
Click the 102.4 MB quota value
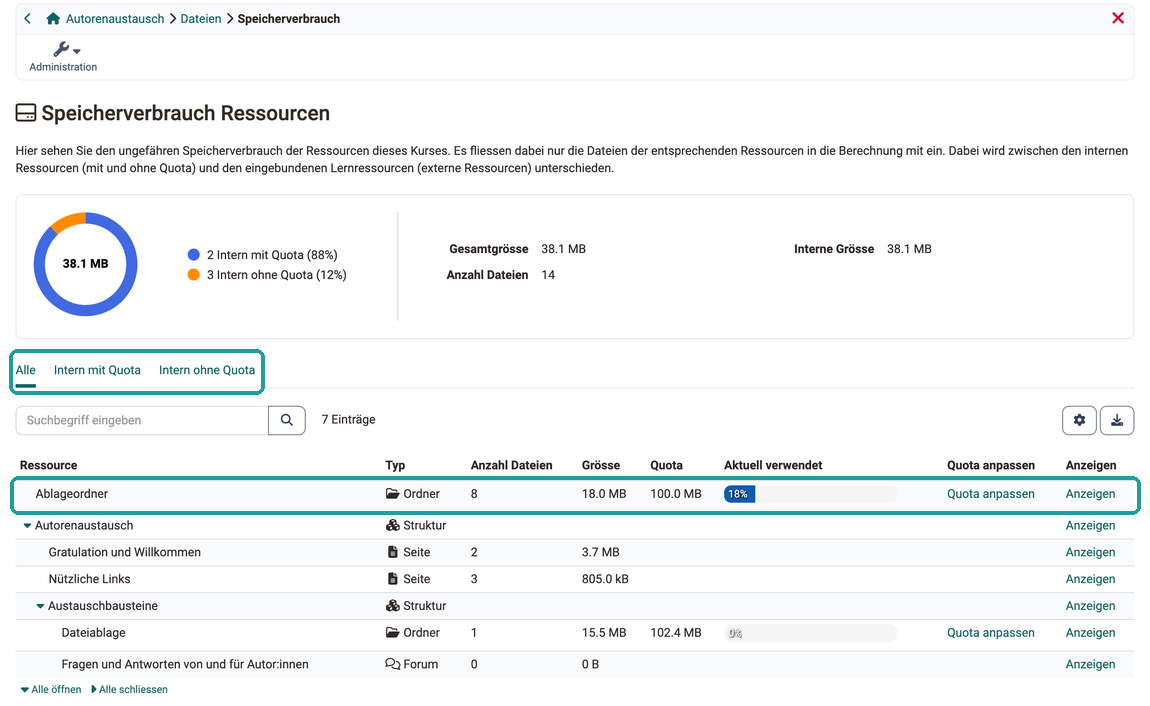tap(675, 632)
